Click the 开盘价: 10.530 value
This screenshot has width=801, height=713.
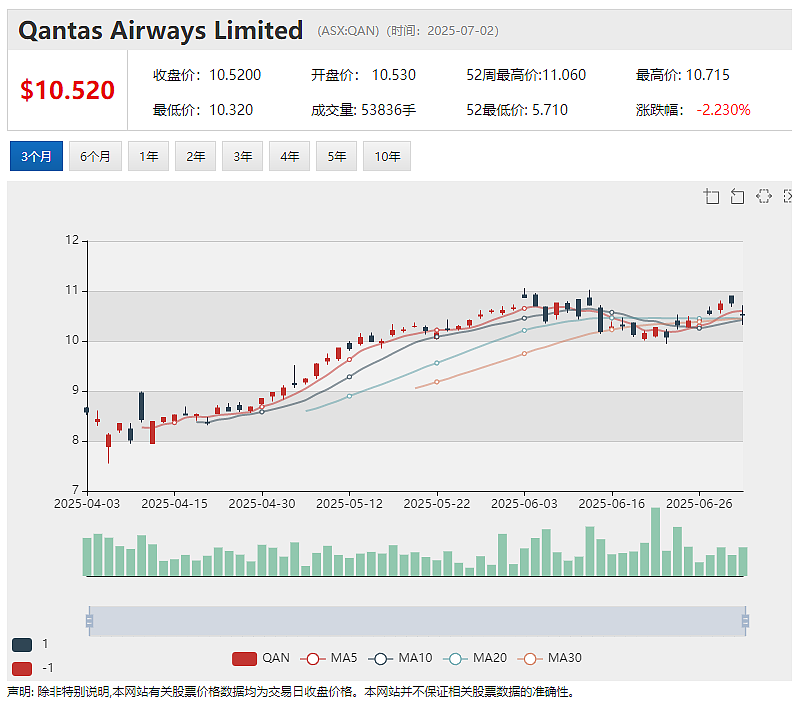[x=363, y=75]
